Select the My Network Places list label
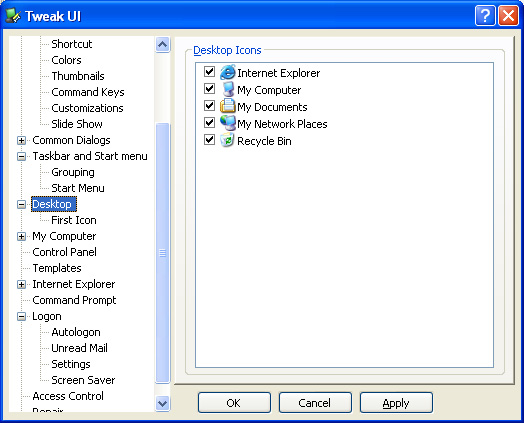 tap(282, 124)
